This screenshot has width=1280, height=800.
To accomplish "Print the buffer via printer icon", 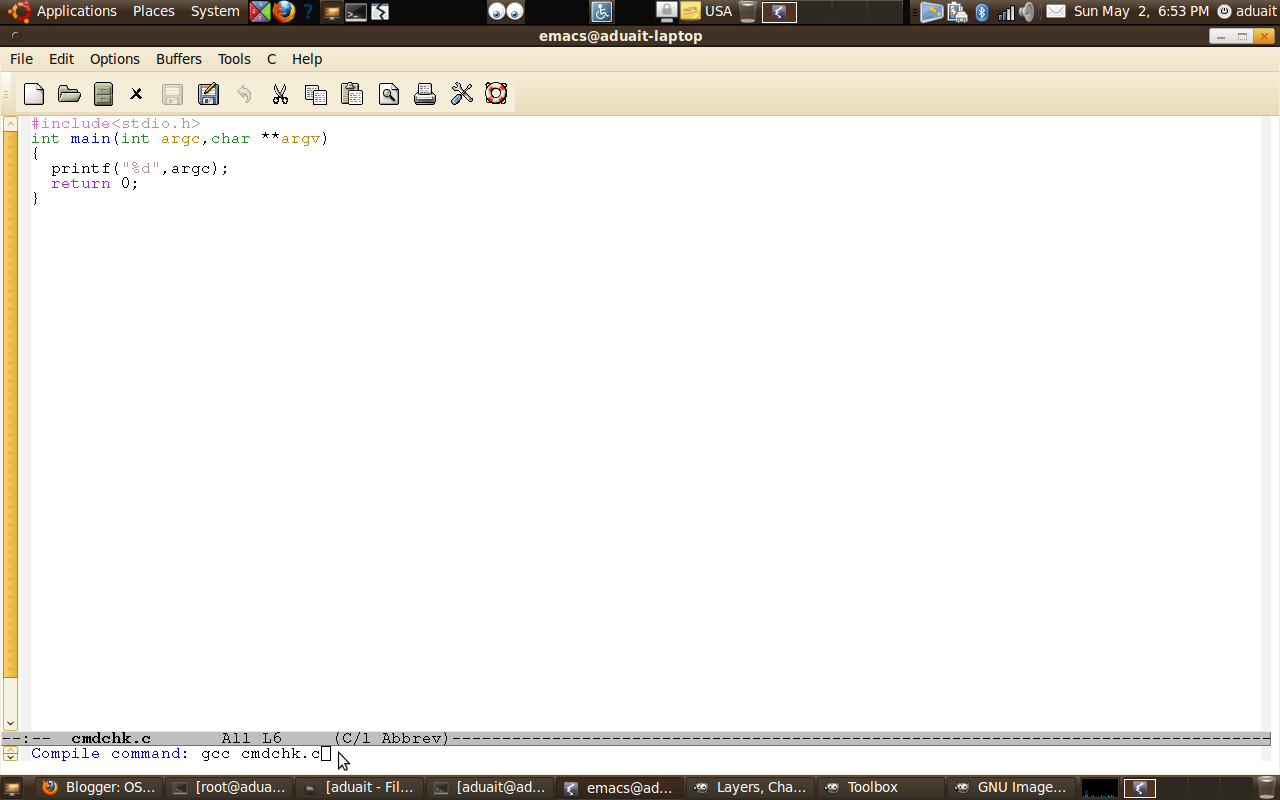I will (425, 94).
